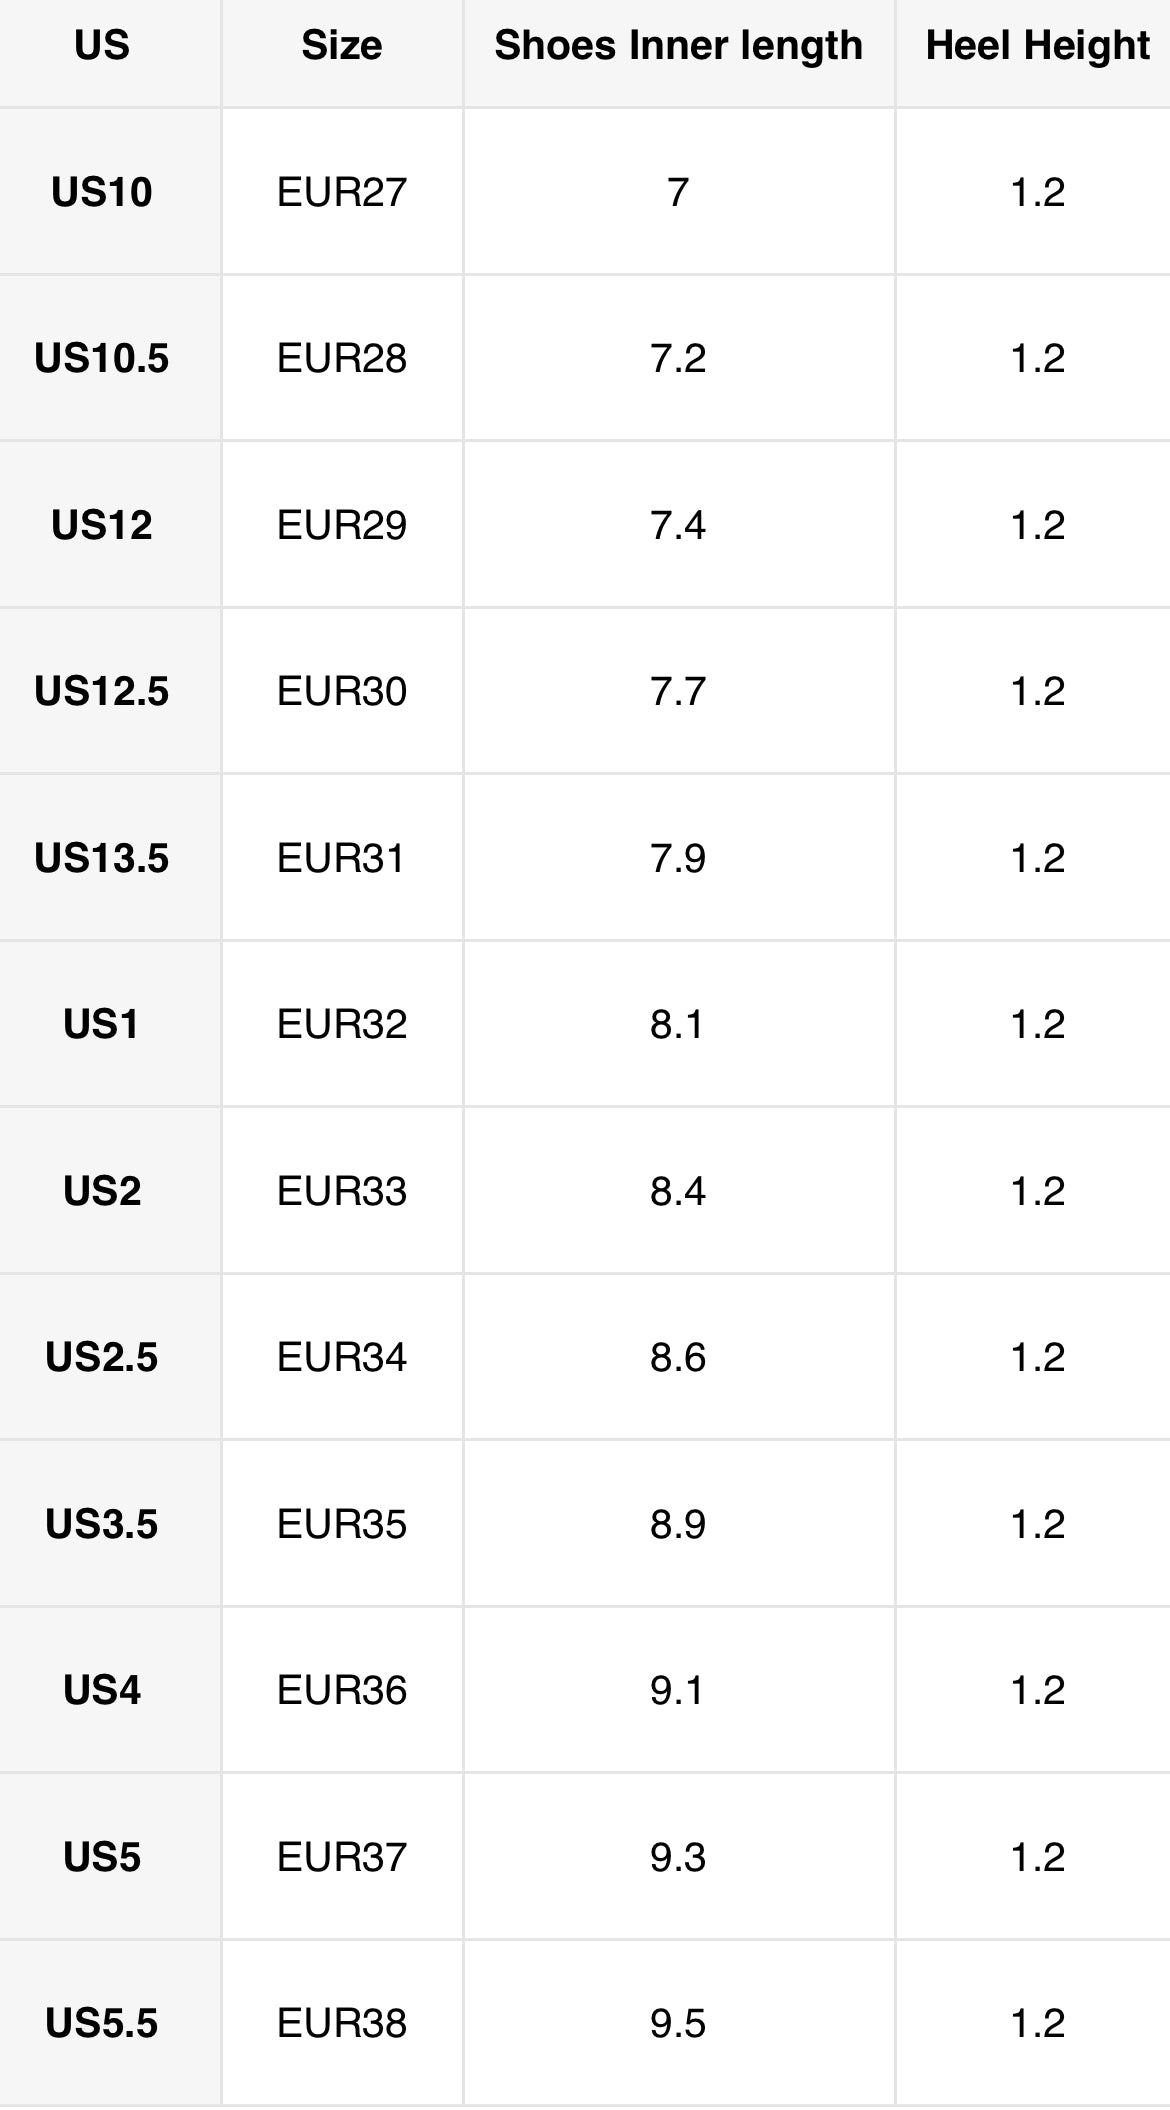Screen dimensions: 1170x2110
Task: Click the EUR29 size cell
Action: tap(342, 525)
